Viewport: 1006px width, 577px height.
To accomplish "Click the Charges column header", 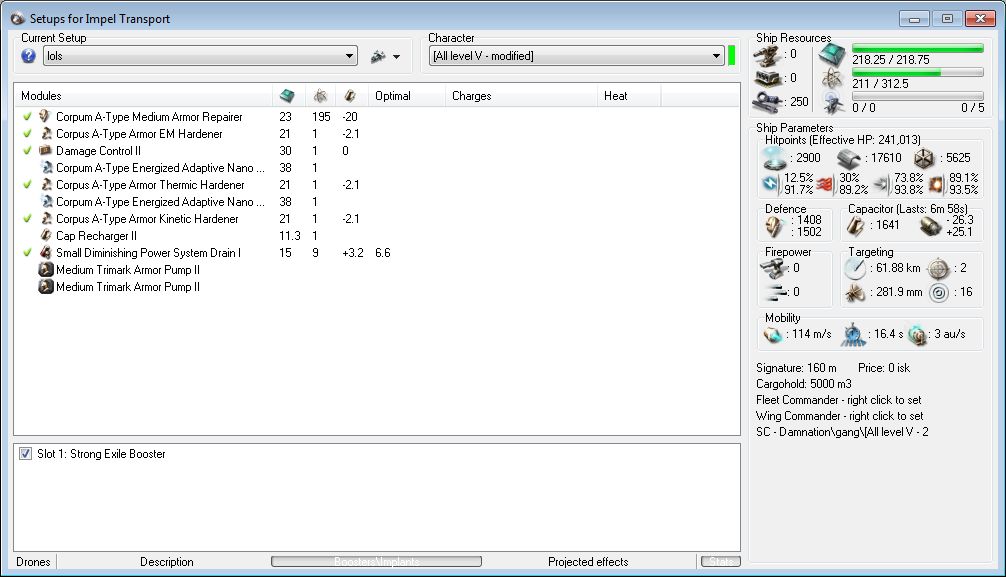I will (x=521, y=96).
